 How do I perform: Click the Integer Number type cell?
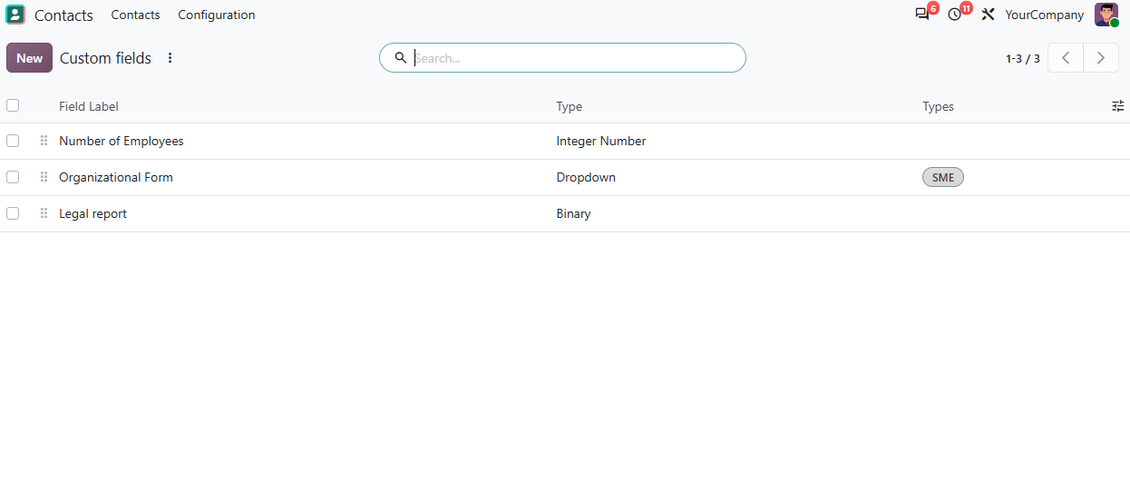601,141
